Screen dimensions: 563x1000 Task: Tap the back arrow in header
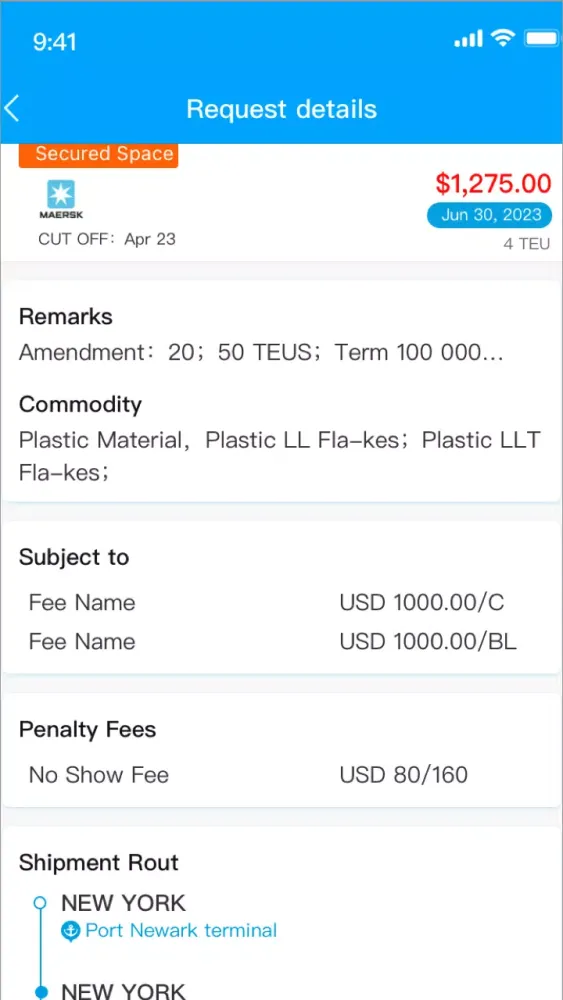(x=12, y=108)
